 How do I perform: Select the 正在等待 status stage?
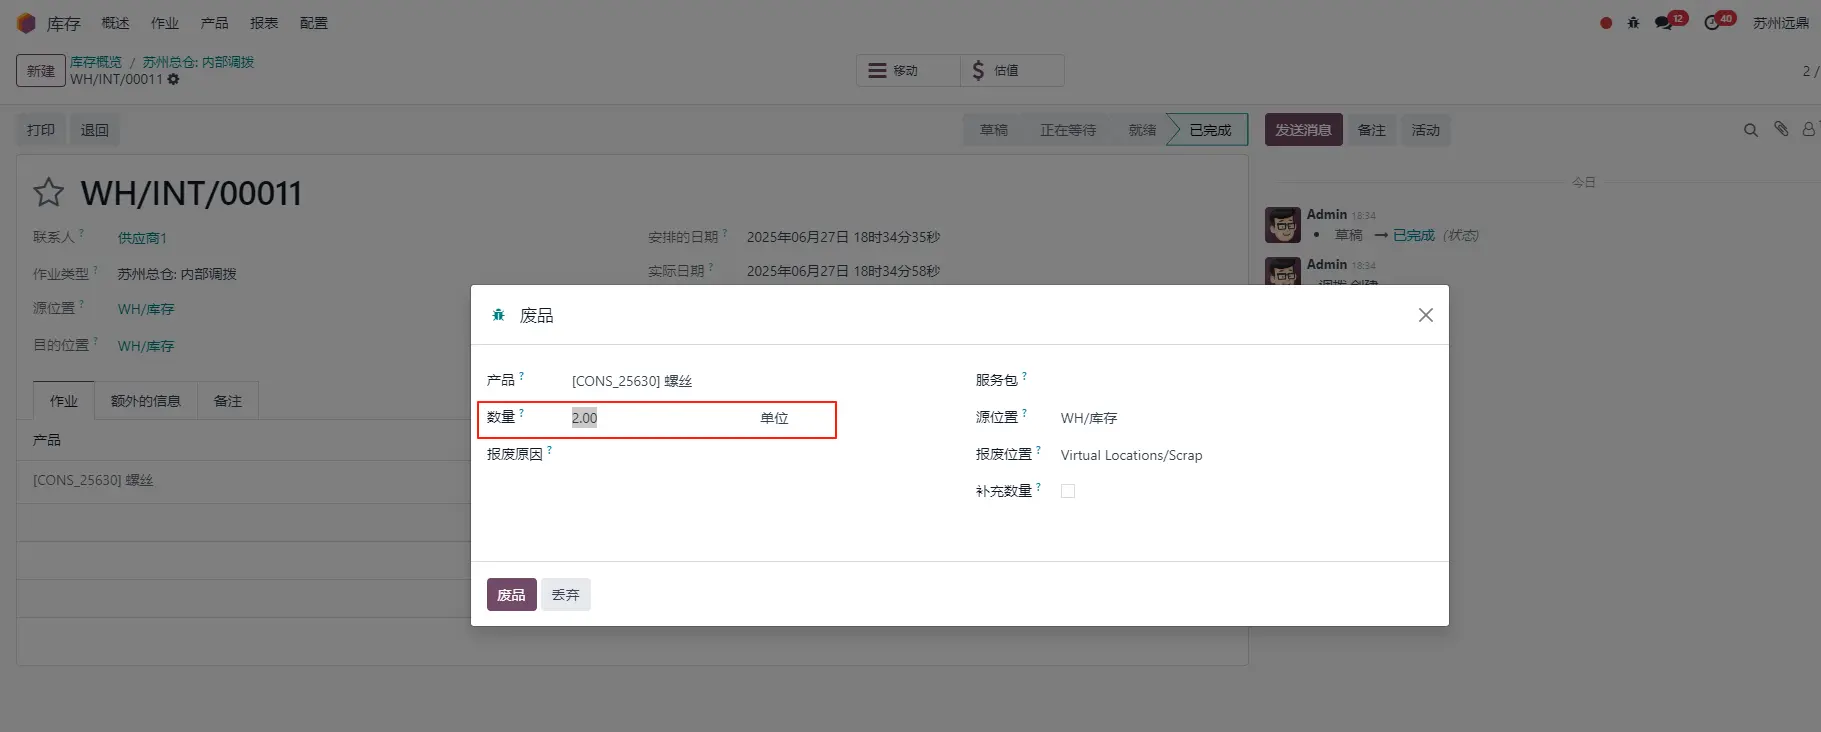[1068, 130]
